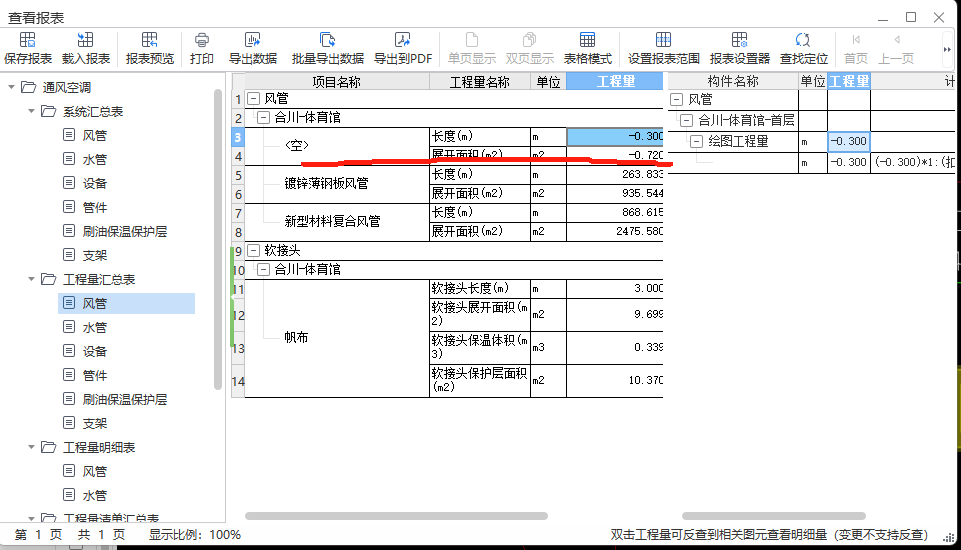Open 管件 under 工程量汇总表
Image resolution: width=961 pixels, height=550 pixels.
tap(94, 375)
